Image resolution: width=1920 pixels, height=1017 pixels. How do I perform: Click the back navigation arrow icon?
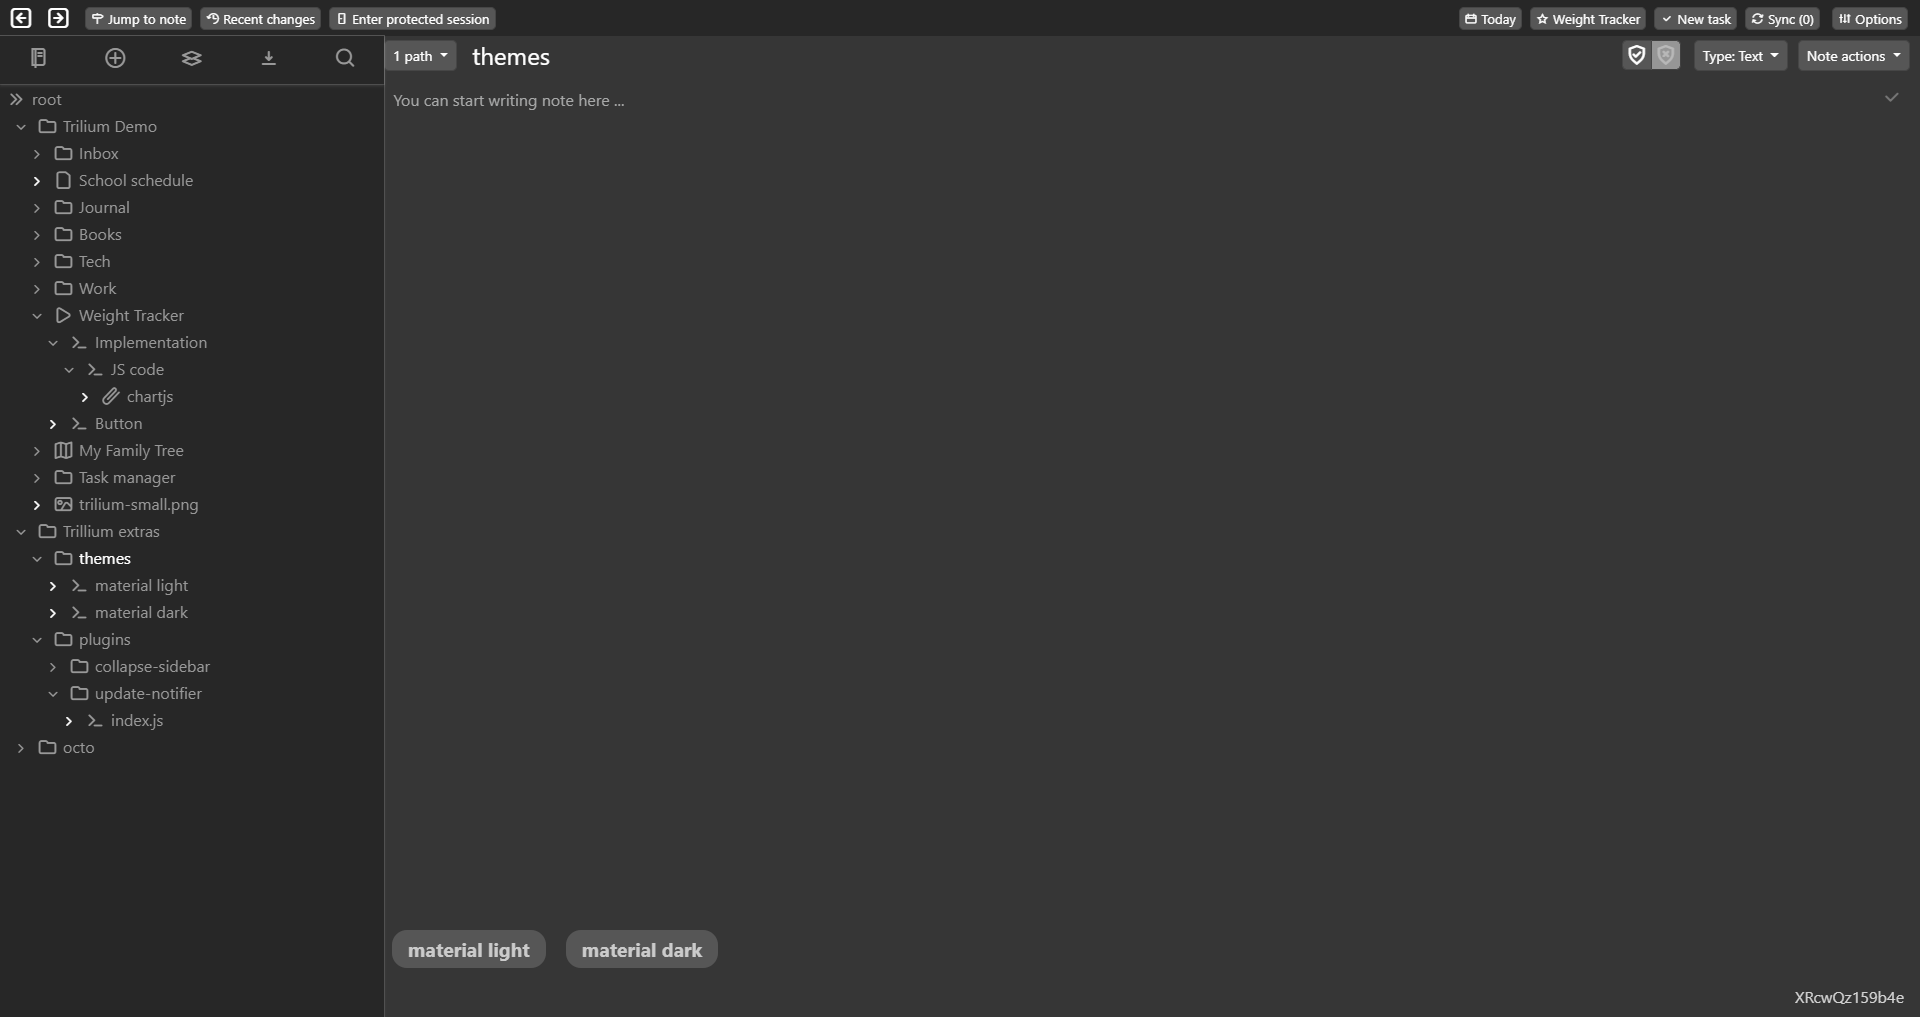coord(21,18)
